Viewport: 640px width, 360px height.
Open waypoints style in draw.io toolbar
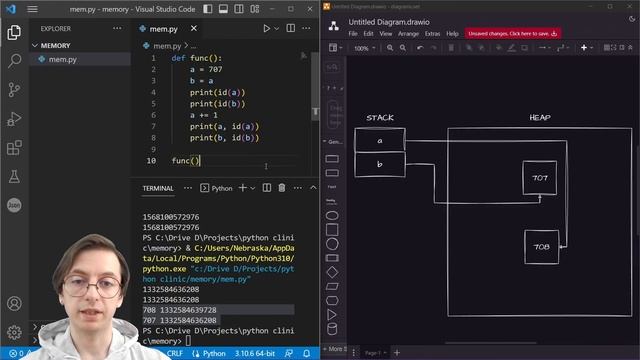(563, 48)
